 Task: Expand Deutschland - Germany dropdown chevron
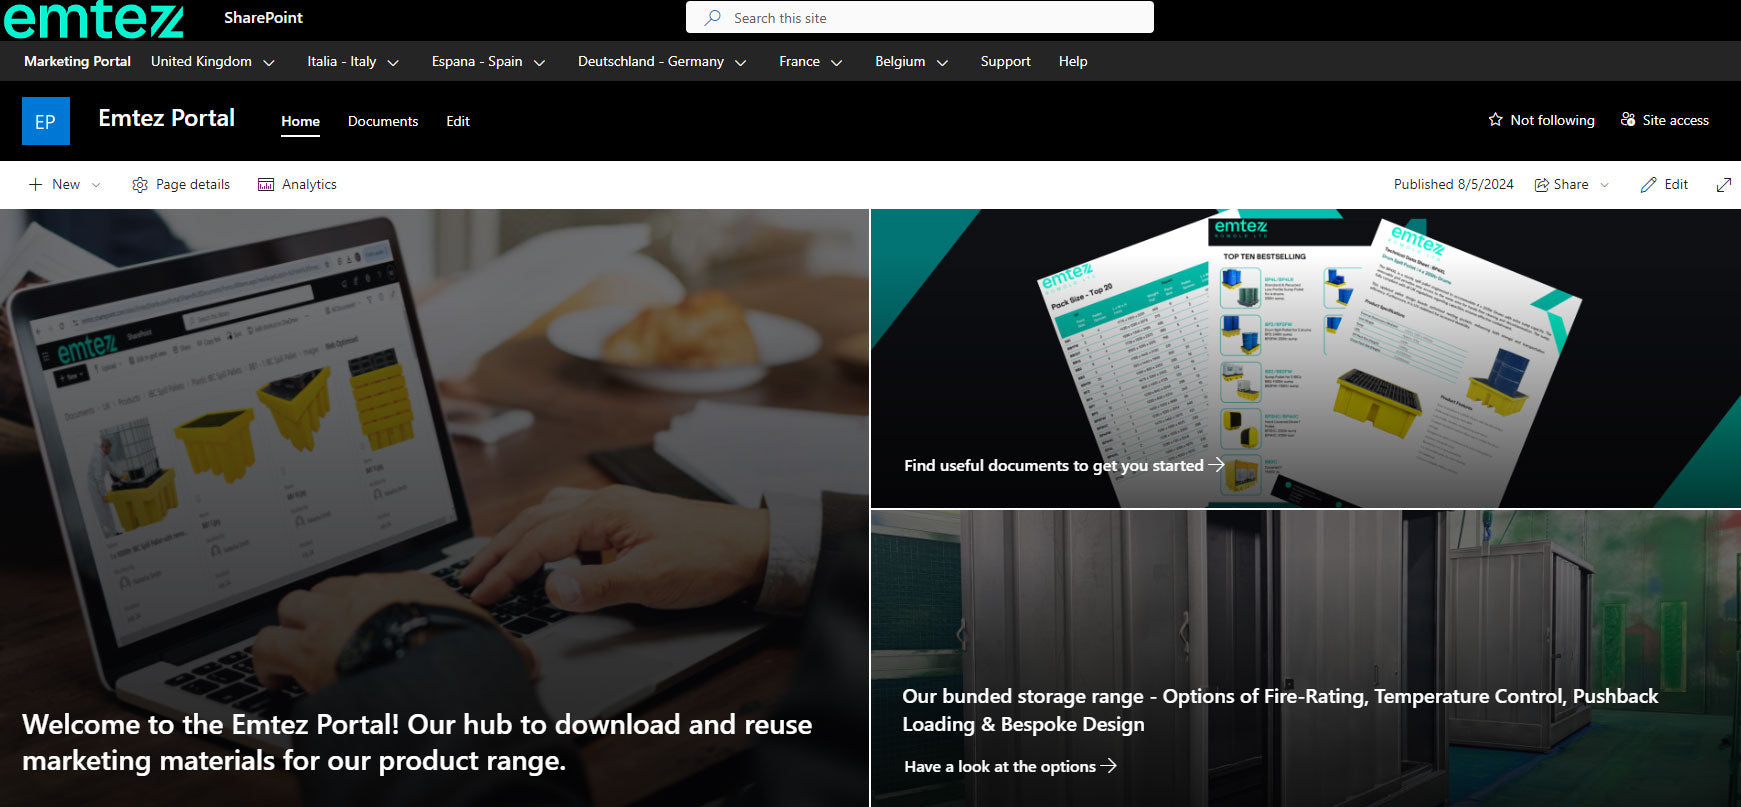tap(741, 62)
